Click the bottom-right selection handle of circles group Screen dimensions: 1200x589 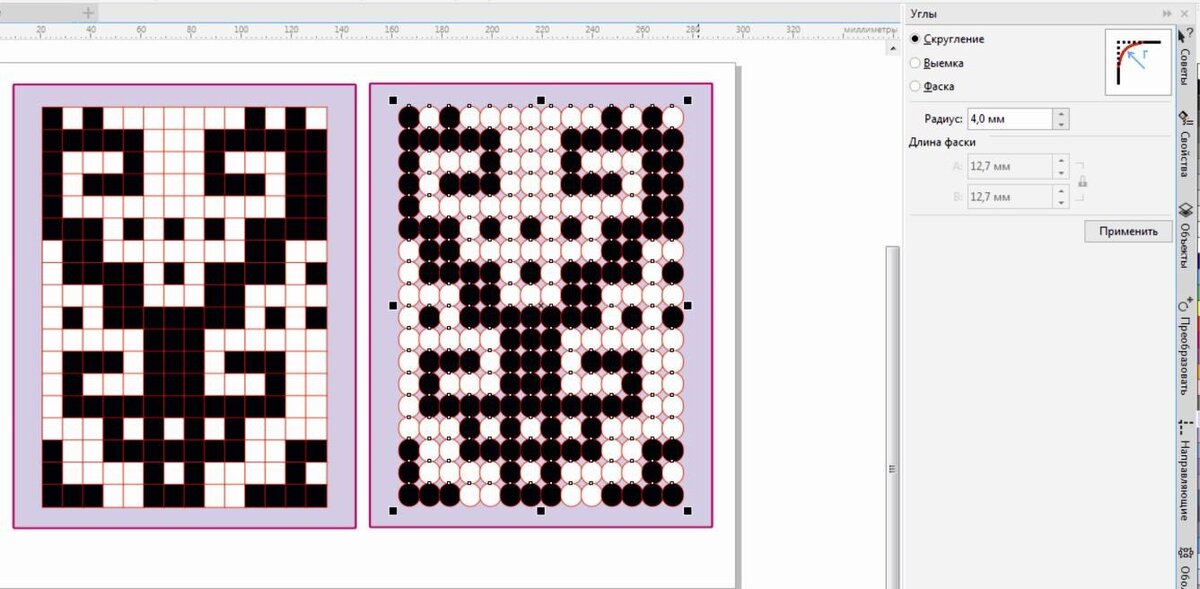(x=688, y=511)
